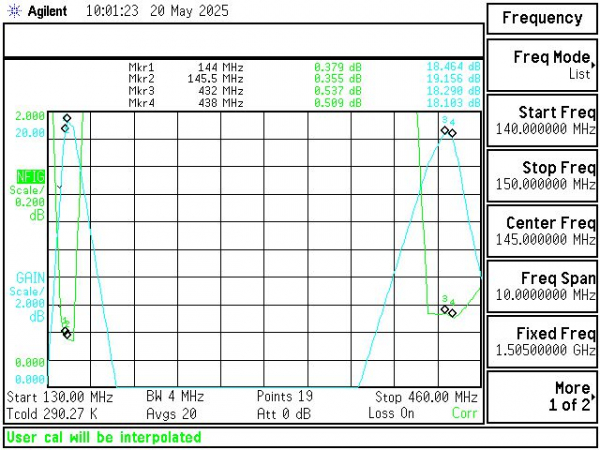Image resolution: width=600 pixels, height=450 pixels.
Task: Open the Freq Mode List softkey
Action: pos(542,65)
